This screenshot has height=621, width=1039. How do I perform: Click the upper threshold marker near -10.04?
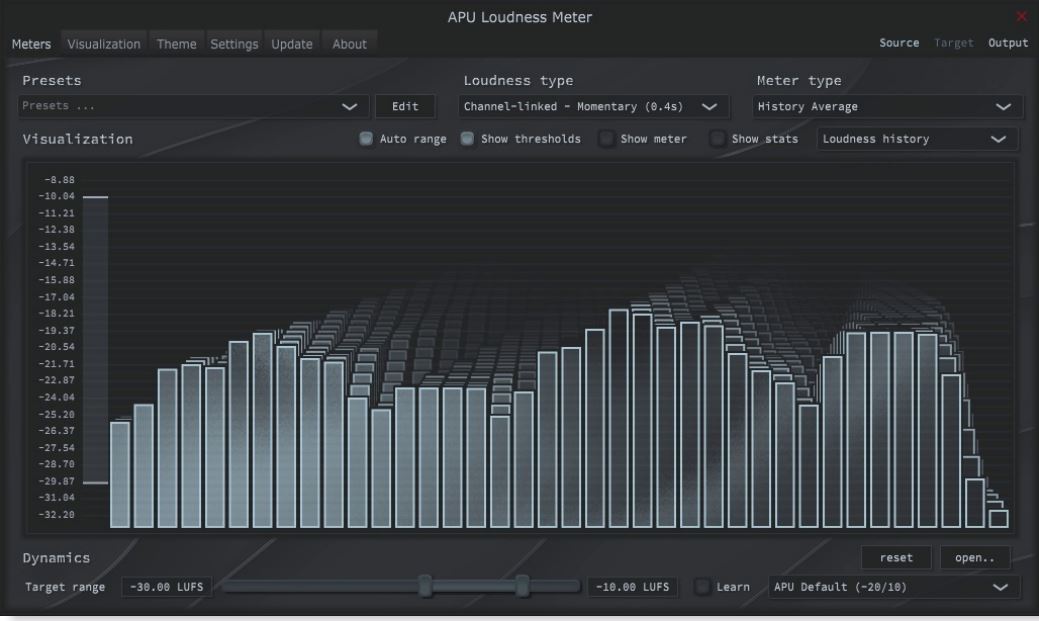pos(95,197)
